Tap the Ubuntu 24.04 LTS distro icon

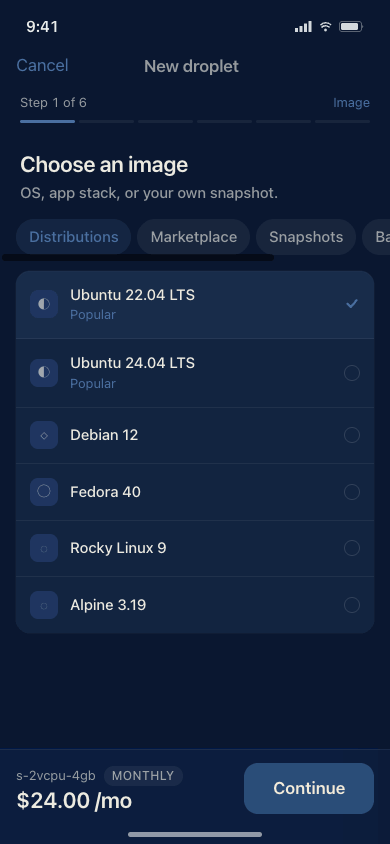pos(44,373)
